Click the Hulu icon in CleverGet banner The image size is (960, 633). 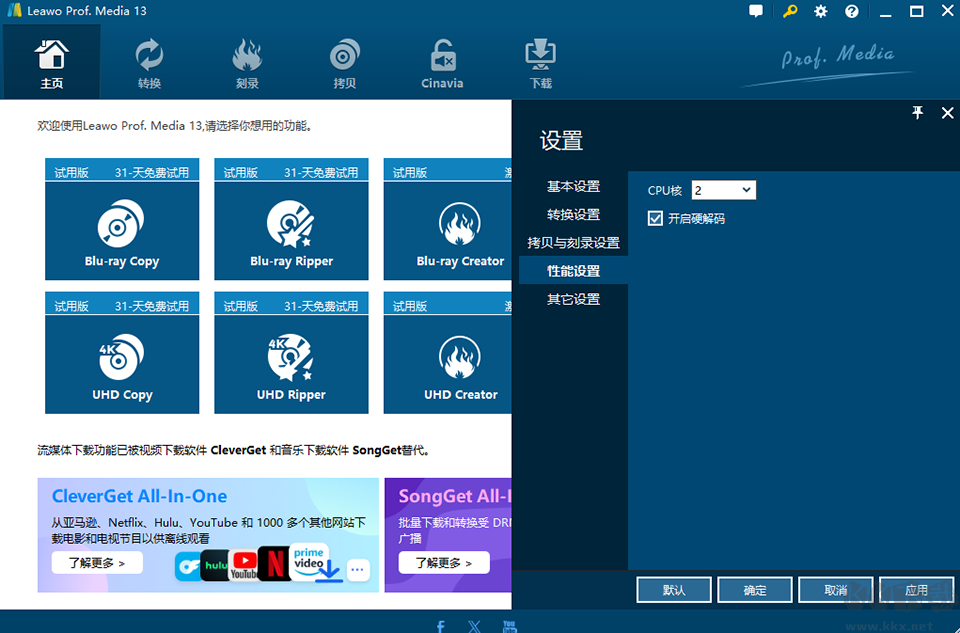[215, 565]
